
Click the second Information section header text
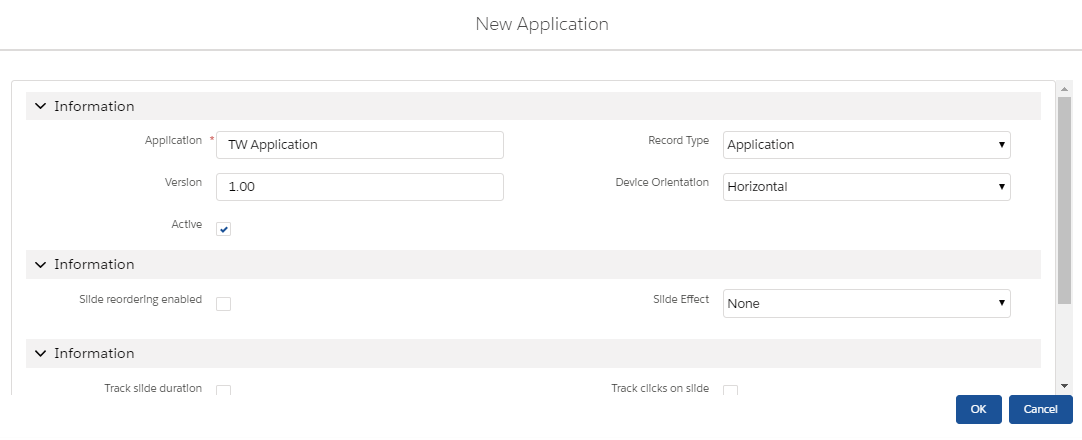(94, 265)
